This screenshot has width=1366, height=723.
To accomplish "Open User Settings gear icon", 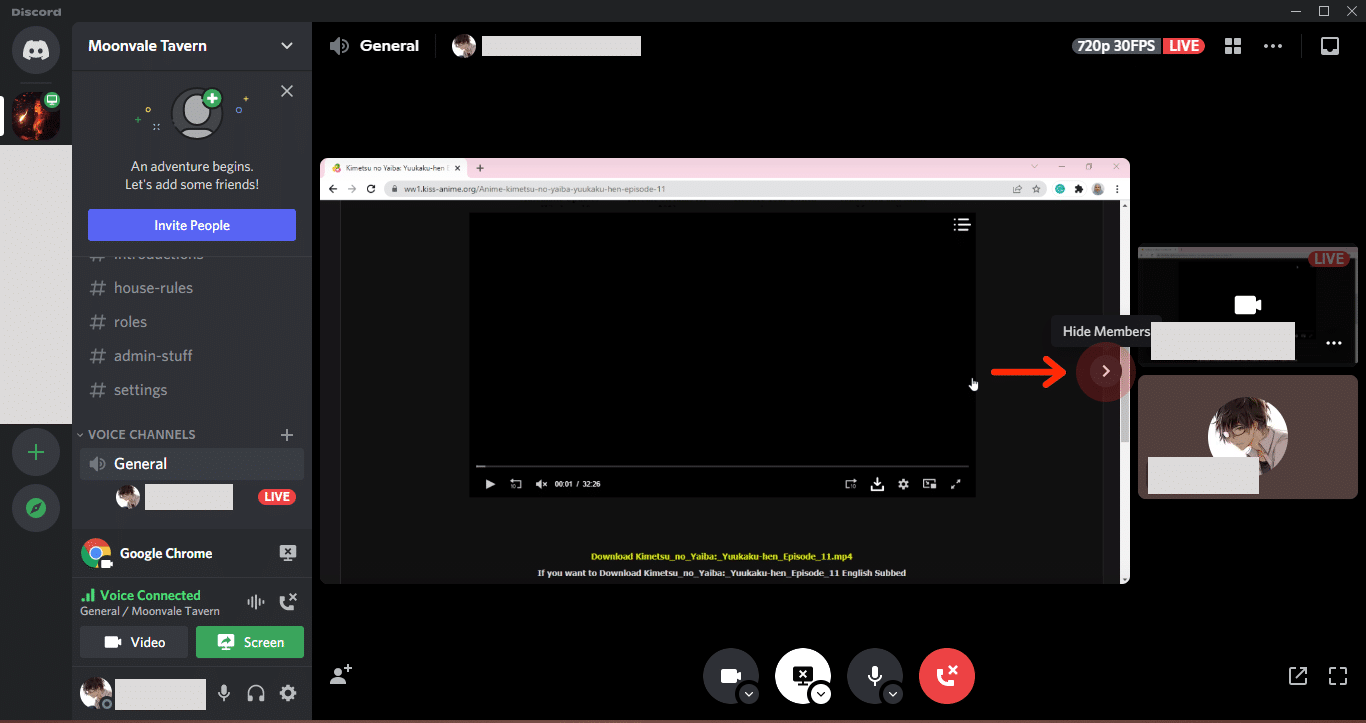I will point(288,692).
